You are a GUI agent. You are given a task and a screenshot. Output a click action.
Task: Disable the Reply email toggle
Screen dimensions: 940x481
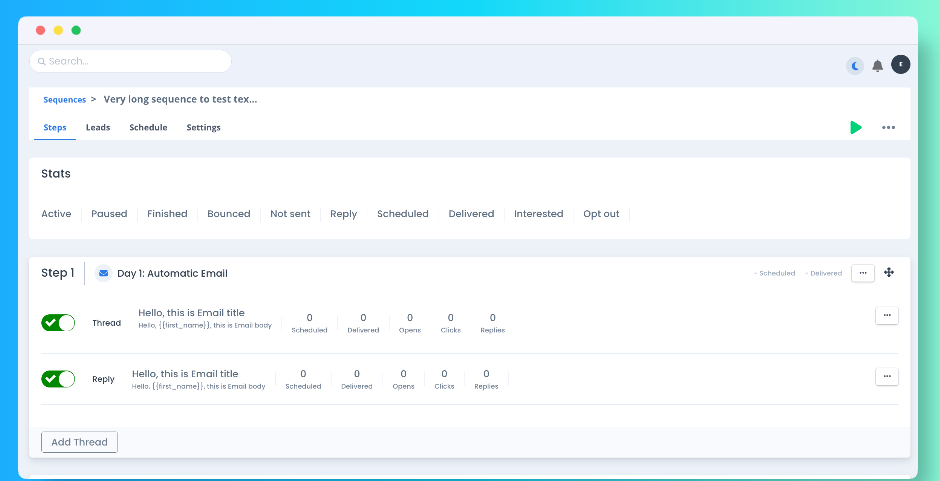click(58, 379)
